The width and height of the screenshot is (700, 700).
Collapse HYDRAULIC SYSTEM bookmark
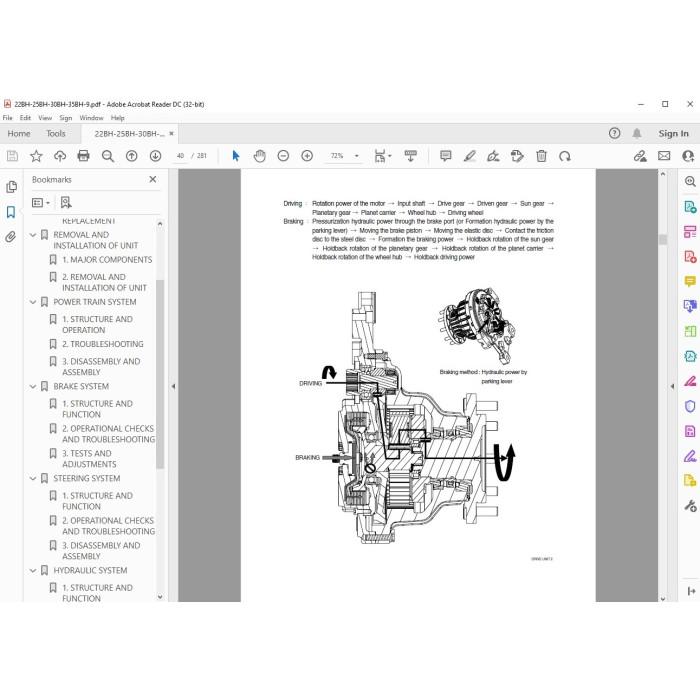pyautogui.click(x=33, y=570)
